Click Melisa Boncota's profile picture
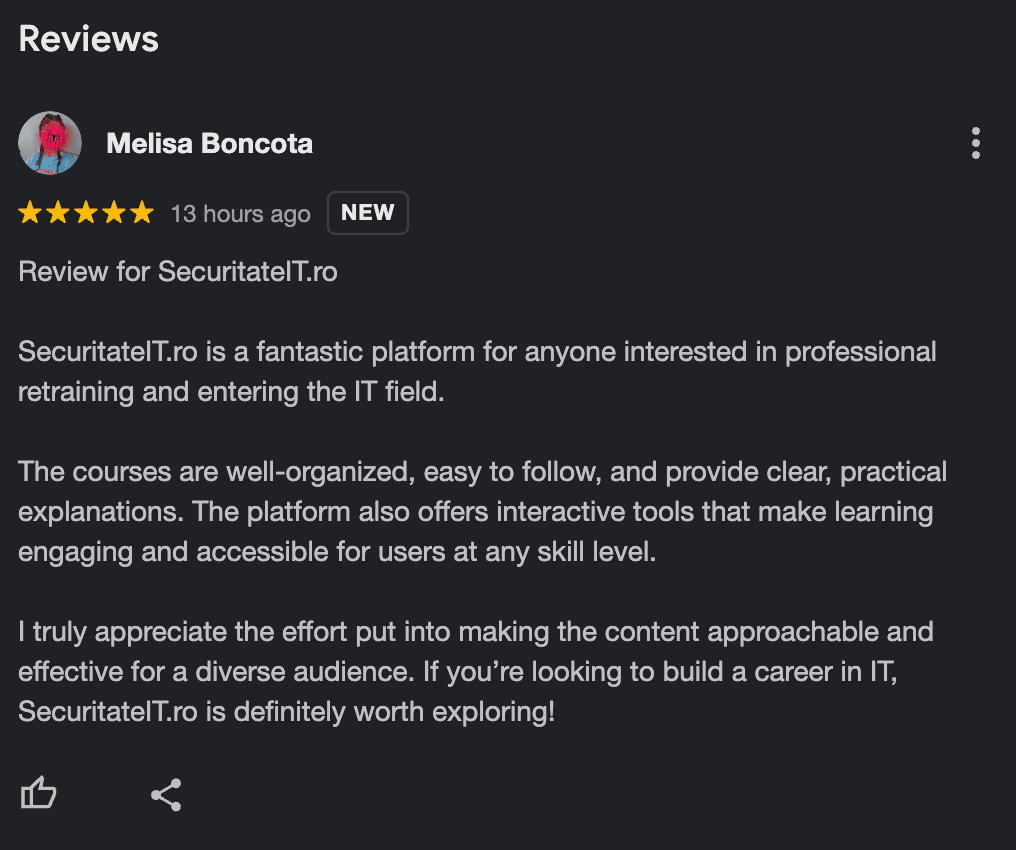 coord(50,143)
